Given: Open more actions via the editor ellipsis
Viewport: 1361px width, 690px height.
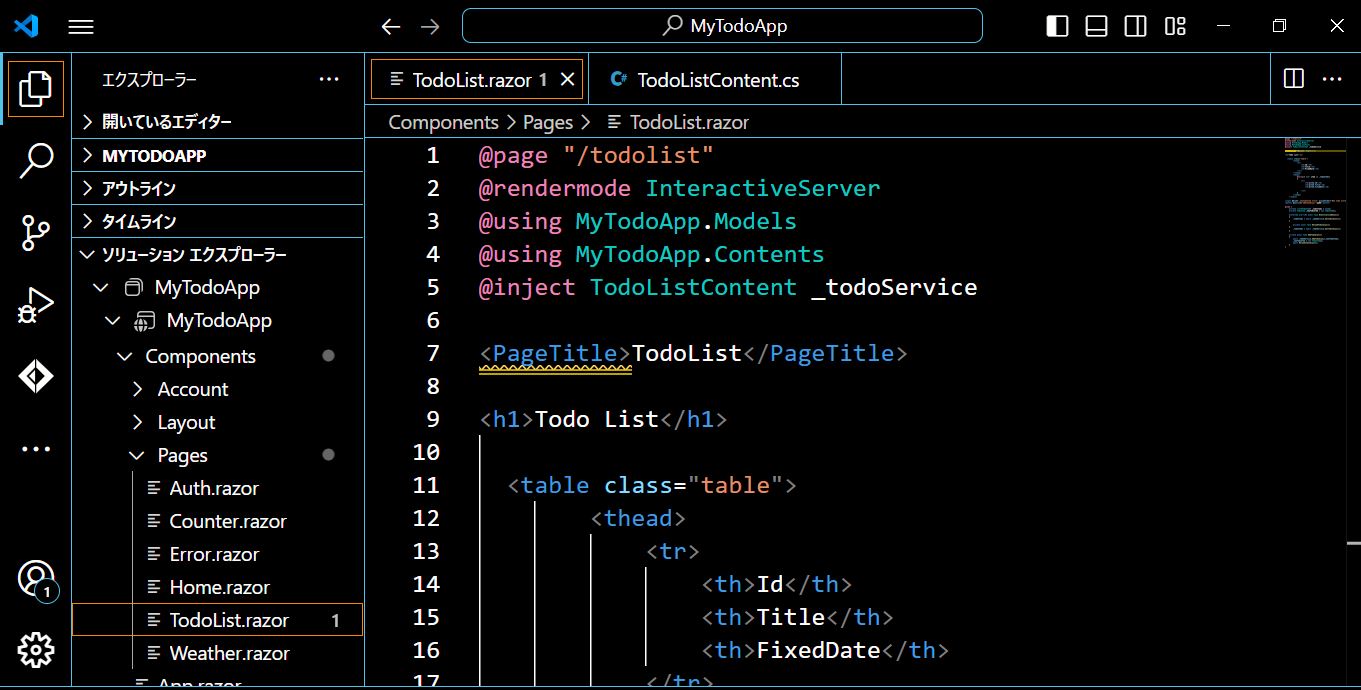Looking at the screenshot, I should click(1332, 78).
